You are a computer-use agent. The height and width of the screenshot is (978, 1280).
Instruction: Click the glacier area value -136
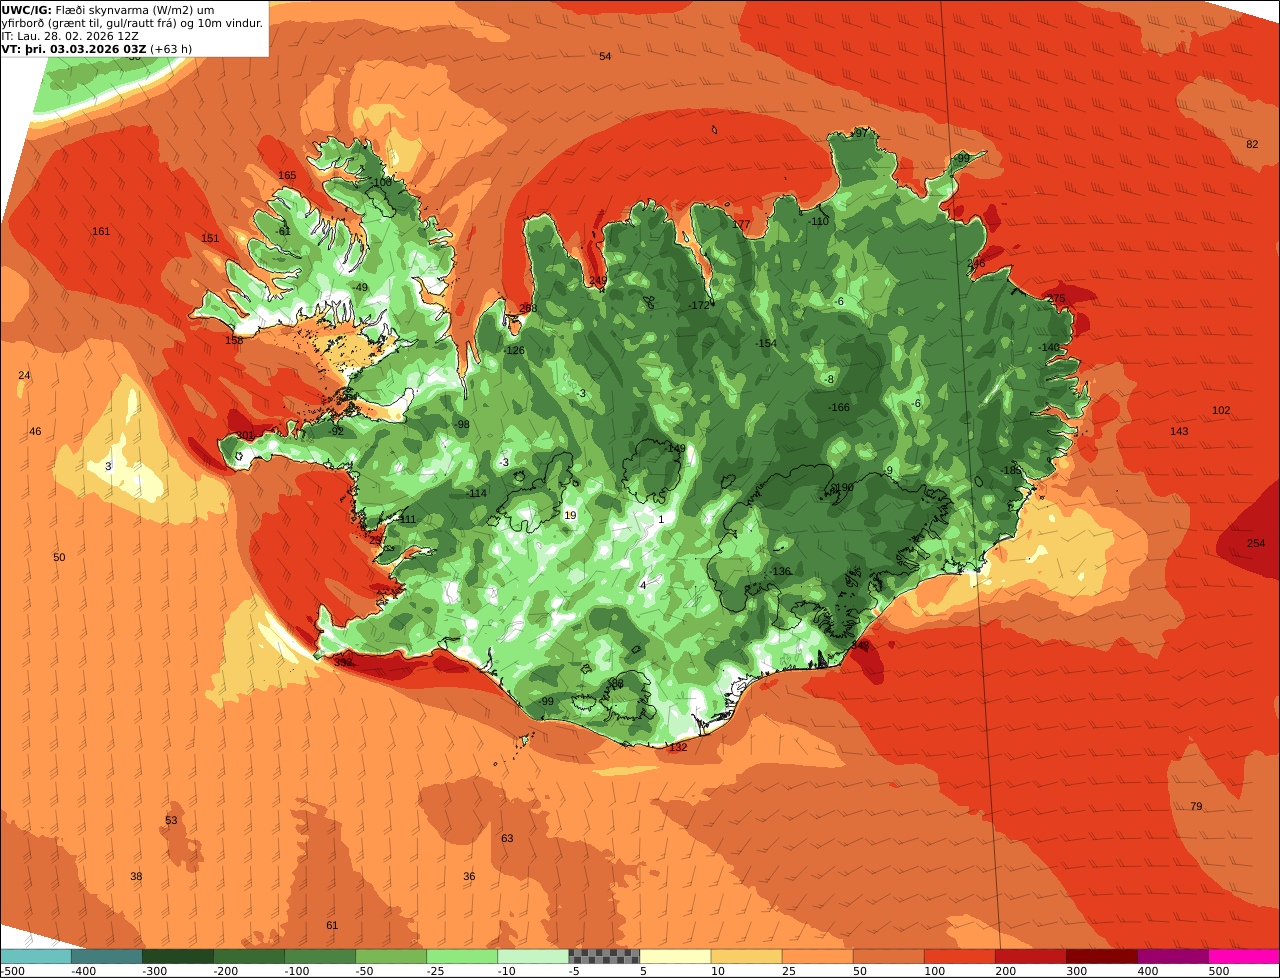(x=780, y=571)
